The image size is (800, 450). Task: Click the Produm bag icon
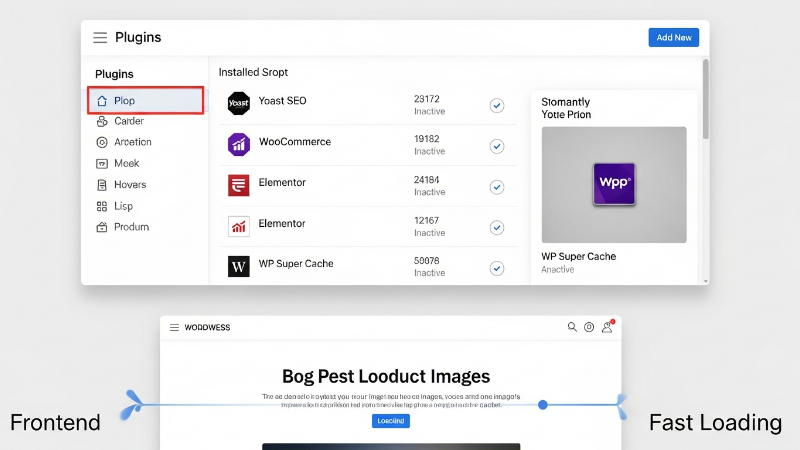102,227
